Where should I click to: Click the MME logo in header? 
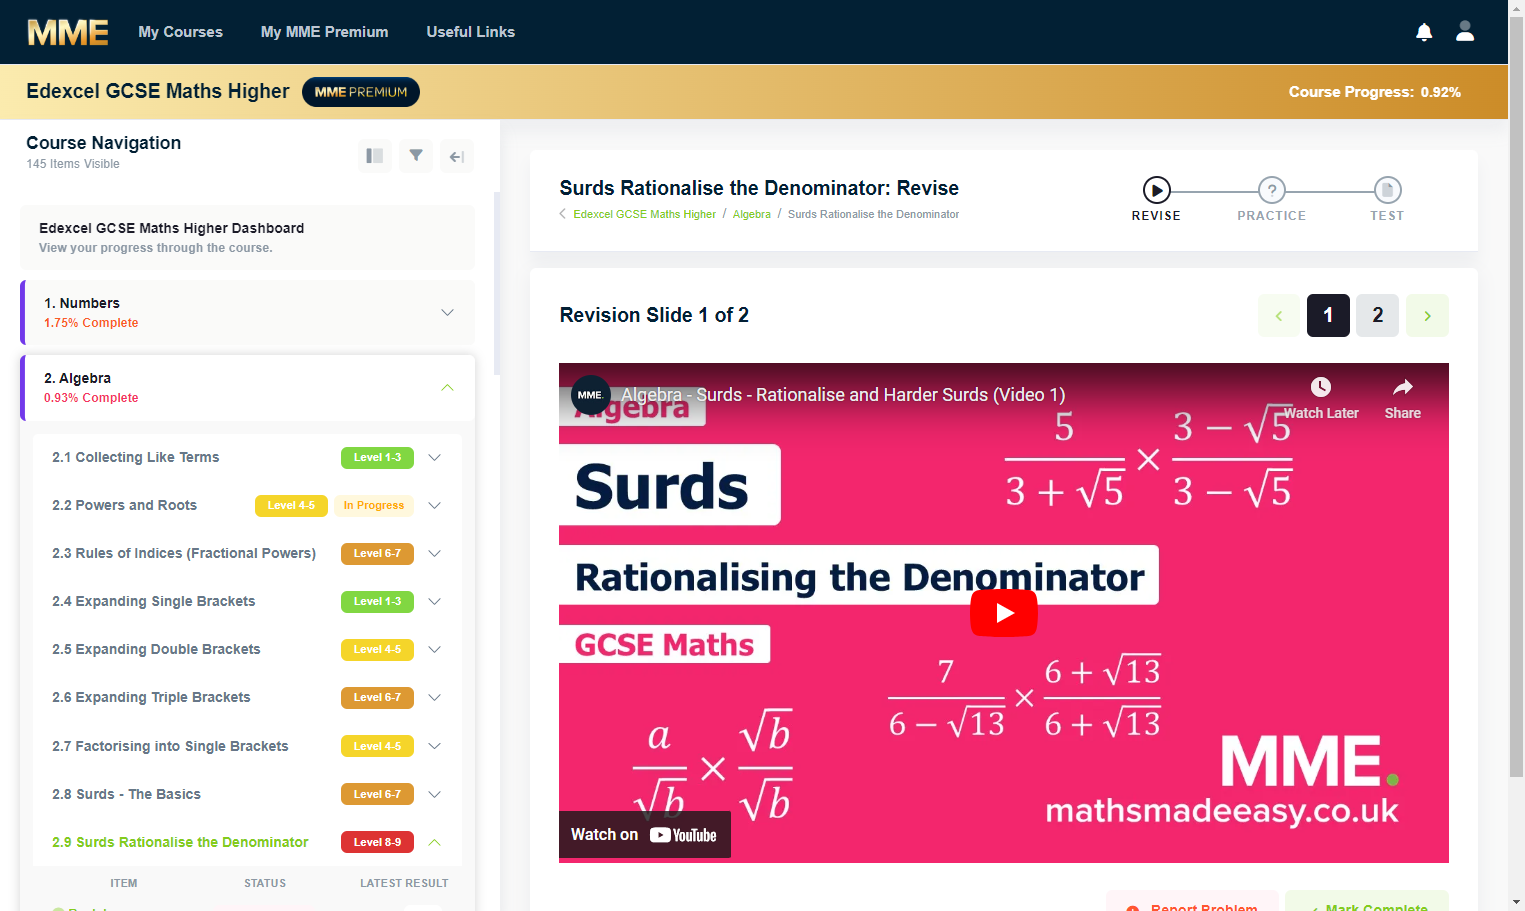[68, 32]
